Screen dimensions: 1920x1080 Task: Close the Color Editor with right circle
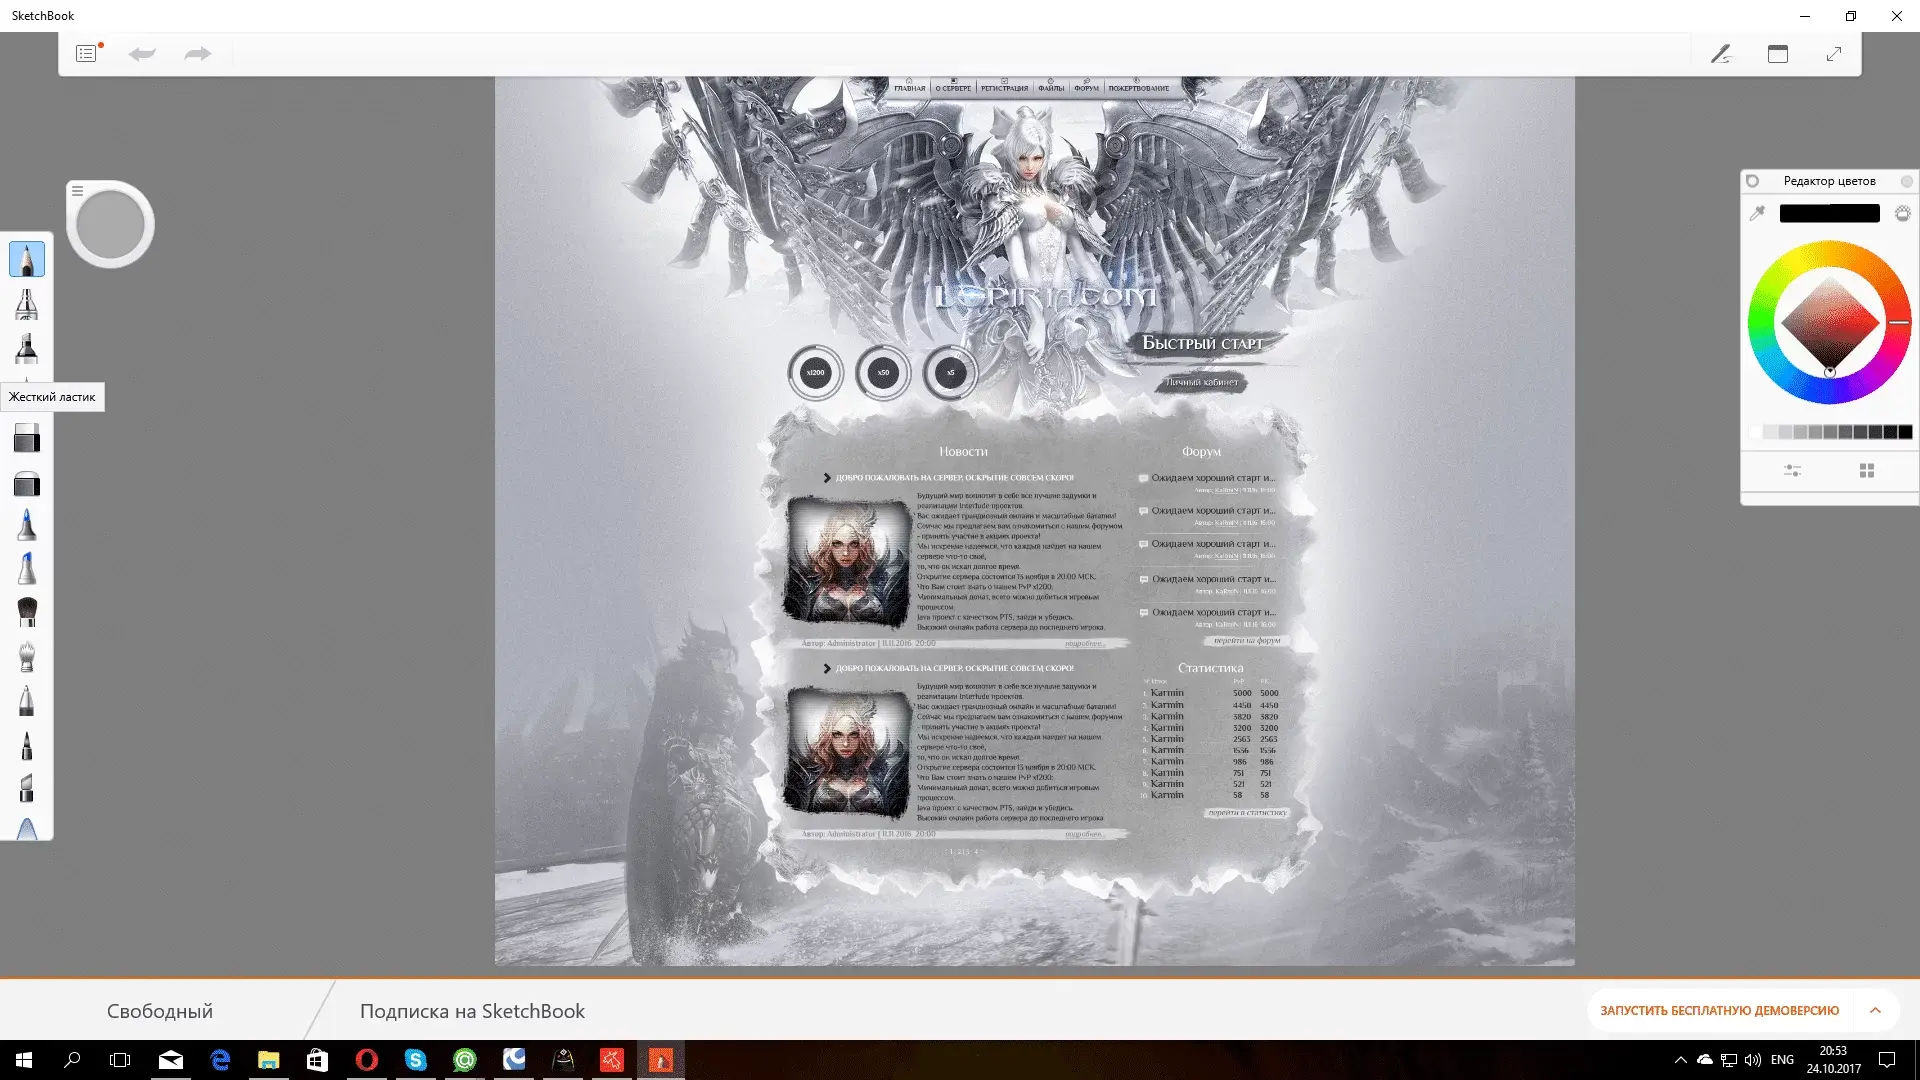[1906, 181]
